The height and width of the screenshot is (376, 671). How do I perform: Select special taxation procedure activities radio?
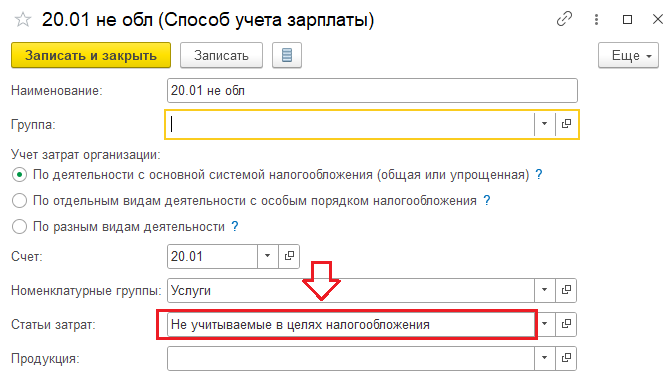pyautogui.click(x=19, y=200)
